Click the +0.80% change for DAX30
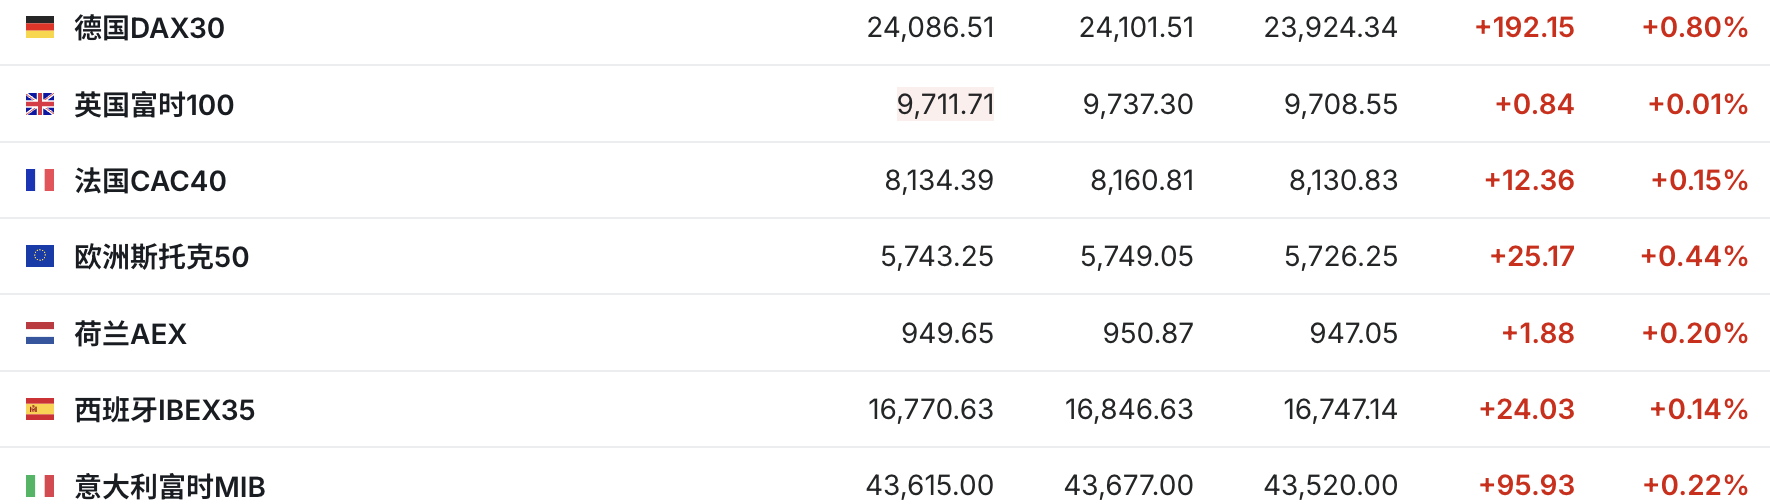 [1695, 27]
